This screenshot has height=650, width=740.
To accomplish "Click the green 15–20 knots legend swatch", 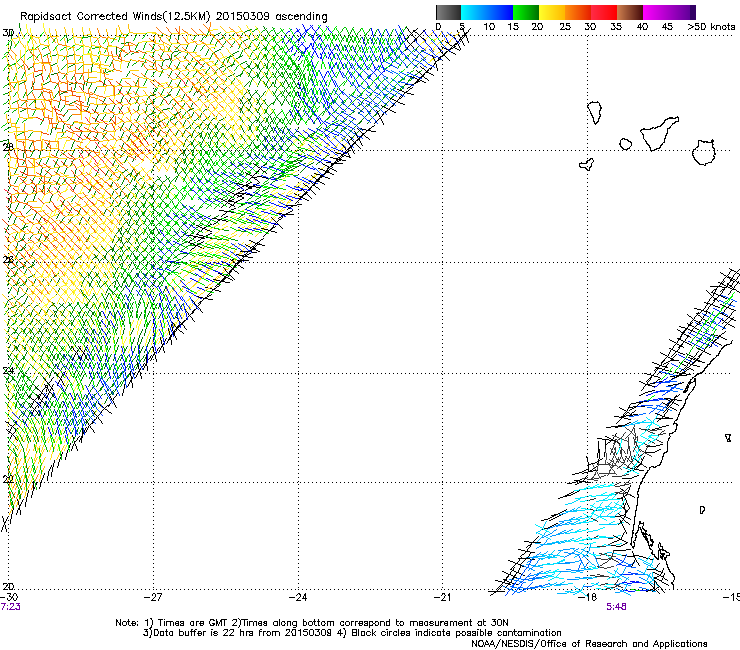I will click(x=526, y=12).
